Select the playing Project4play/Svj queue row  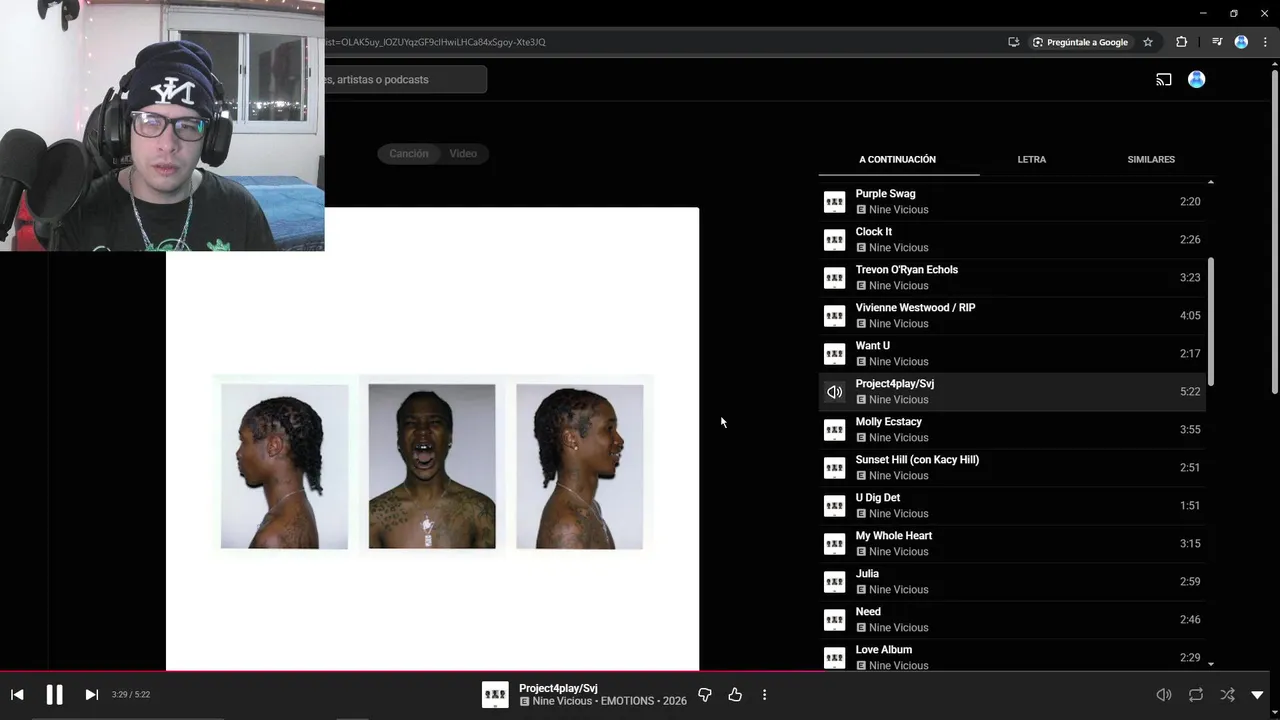click(1012, 391)
